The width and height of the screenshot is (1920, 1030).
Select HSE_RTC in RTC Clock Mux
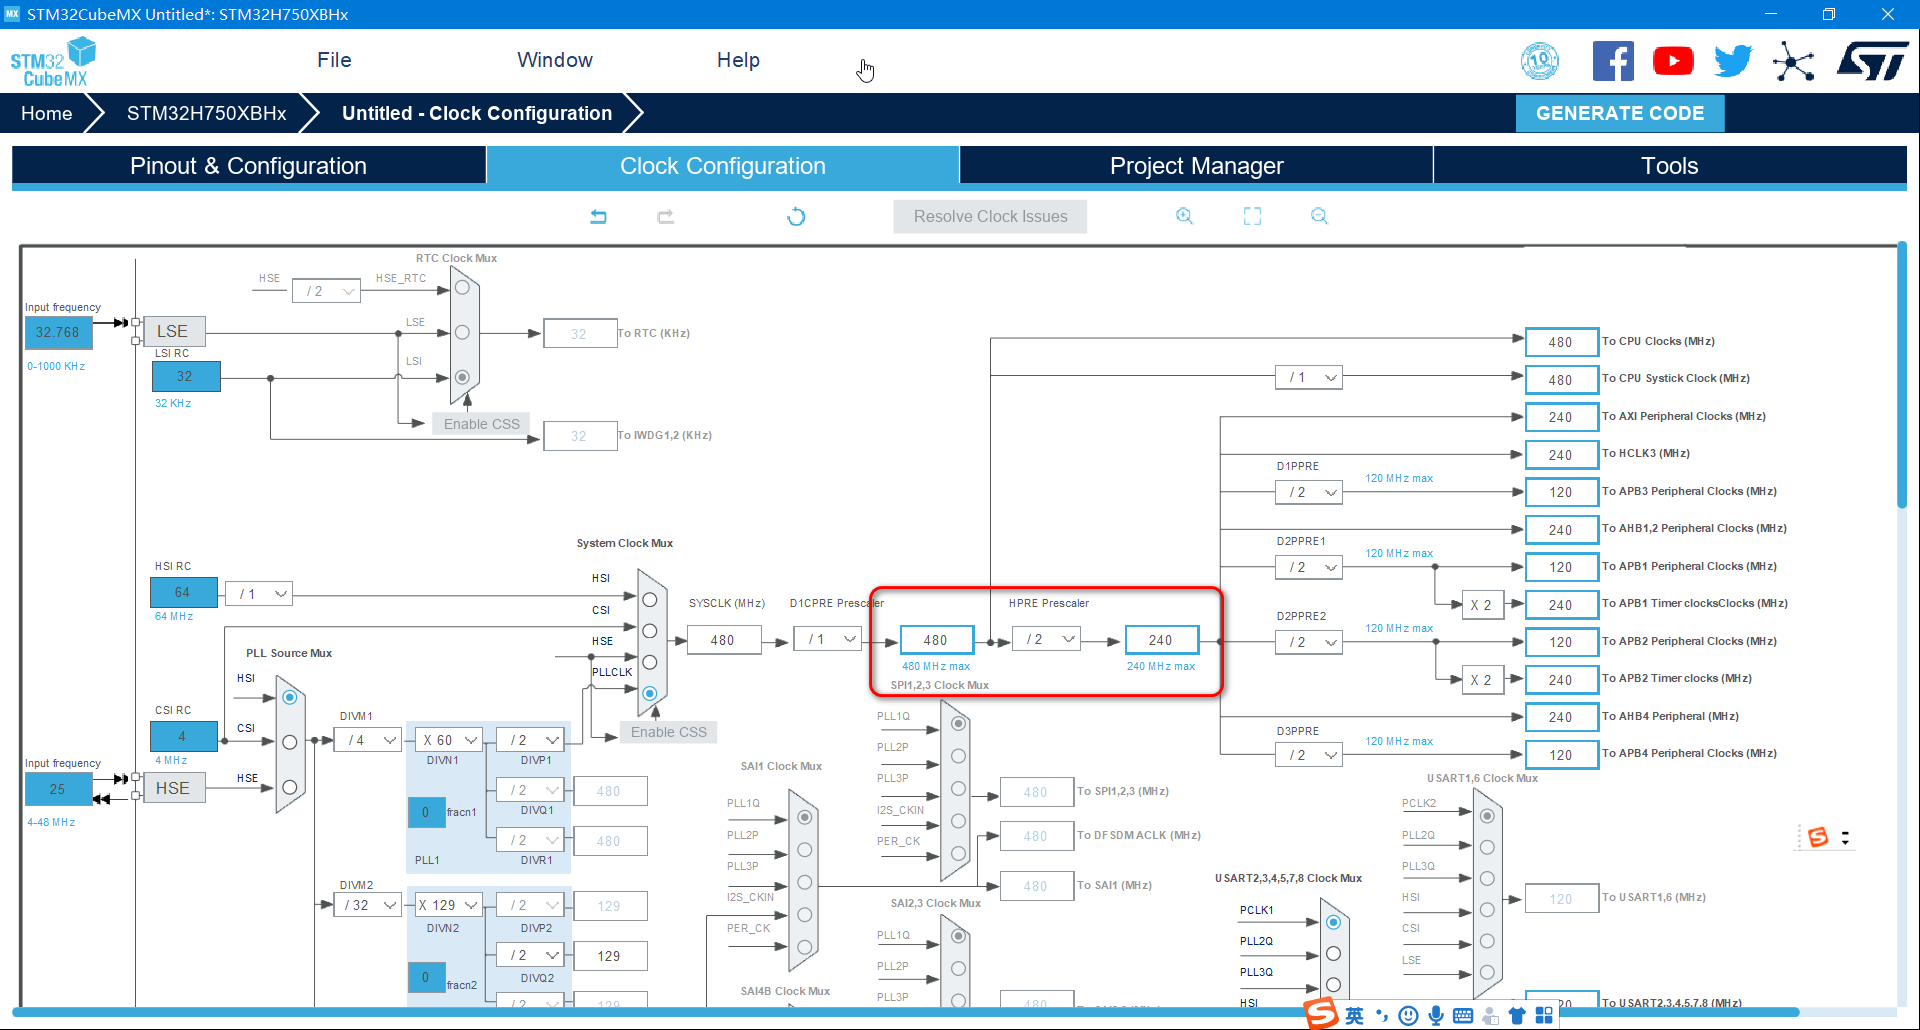462,287
